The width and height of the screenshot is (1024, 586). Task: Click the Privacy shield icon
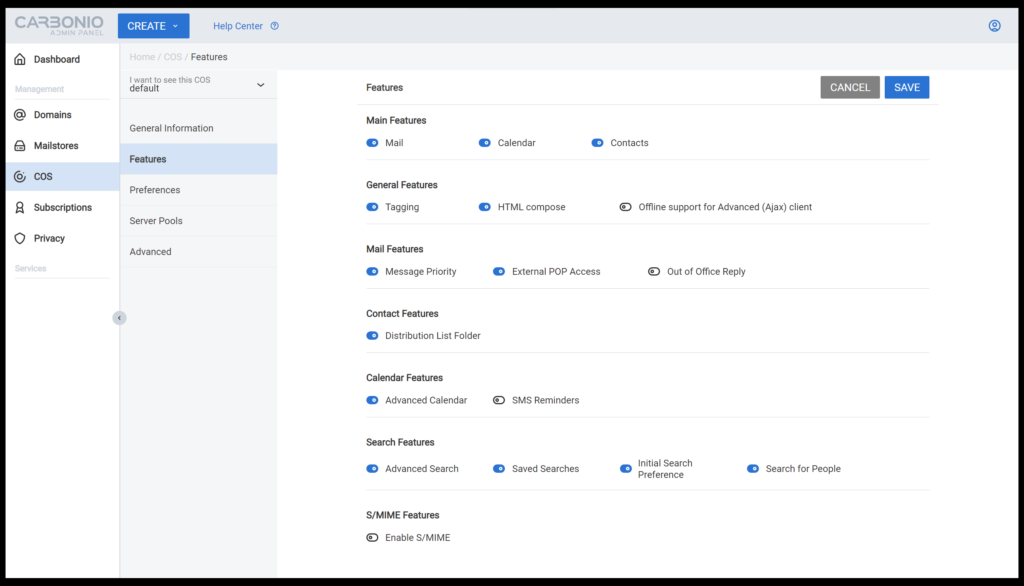[x=20, y=238]
